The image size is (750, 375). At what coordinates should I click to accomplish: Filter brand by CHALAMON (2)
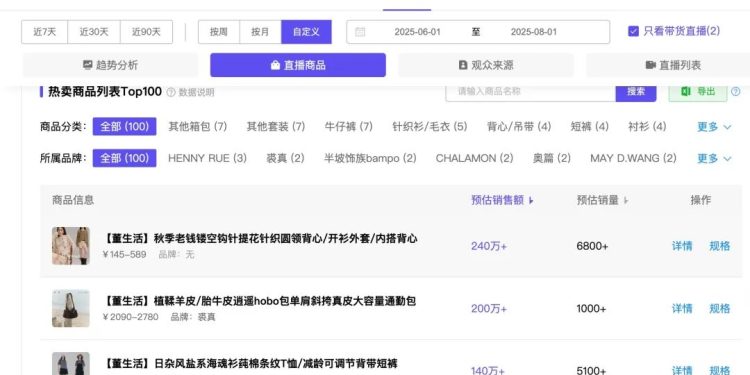point(474,158)
